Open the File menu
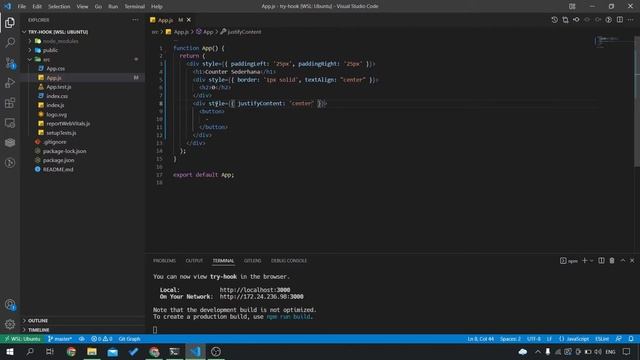The height and width of the screenshot is (360, 640). [22, 7]
